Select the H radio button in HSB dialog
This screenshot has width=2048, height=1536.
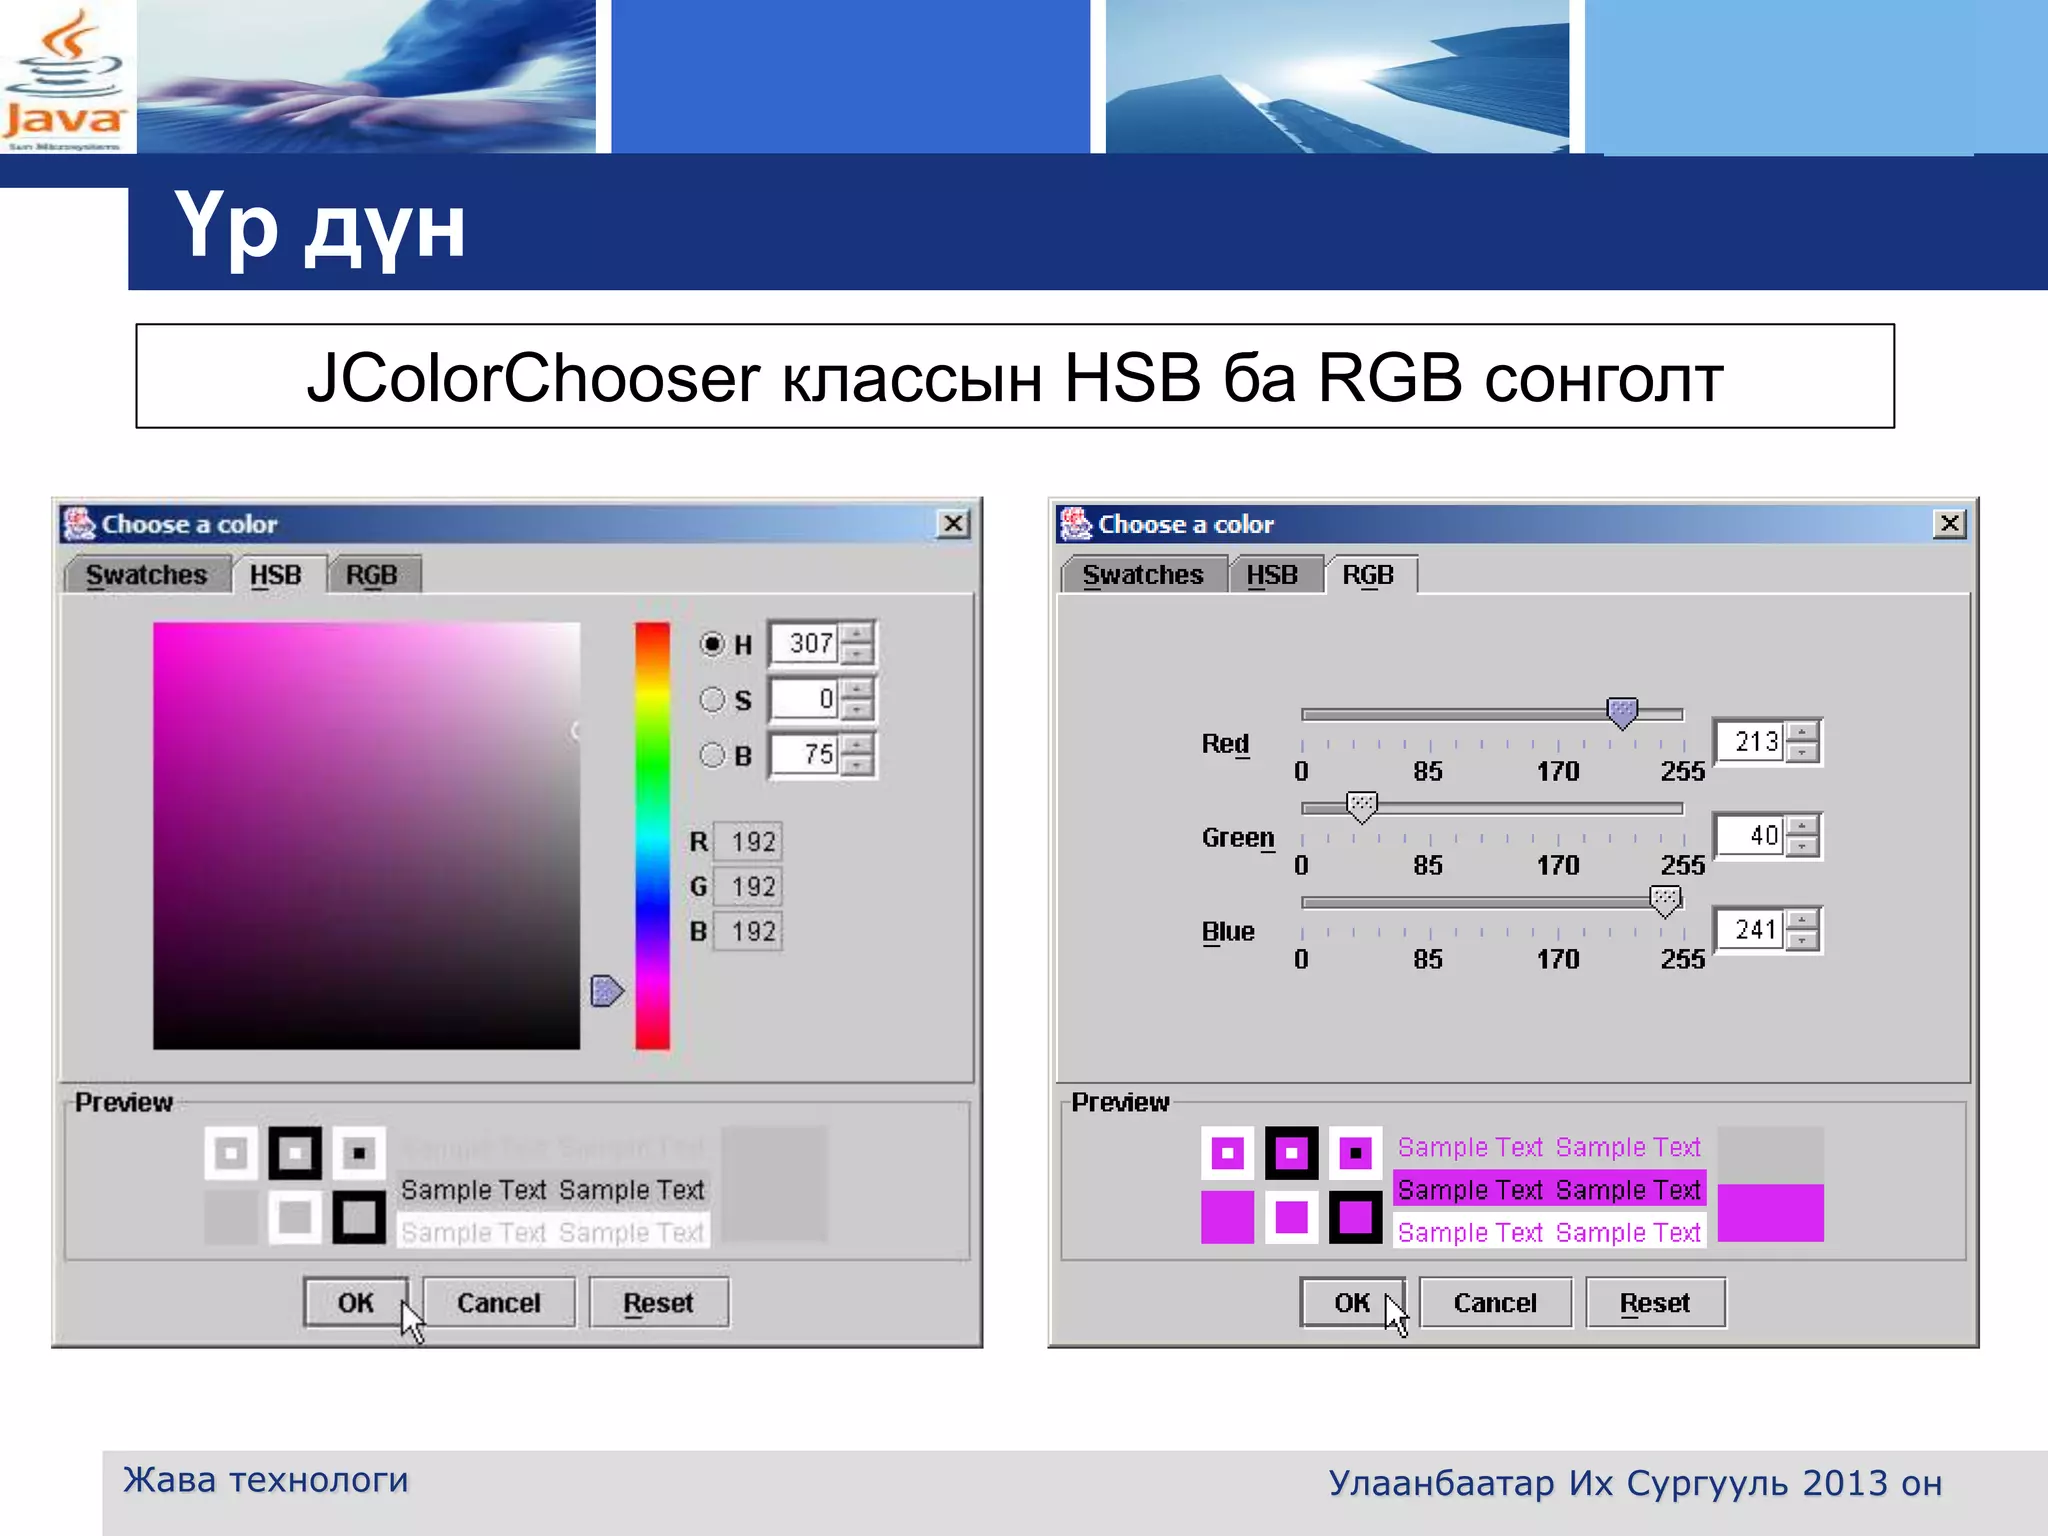click(712, 644)
